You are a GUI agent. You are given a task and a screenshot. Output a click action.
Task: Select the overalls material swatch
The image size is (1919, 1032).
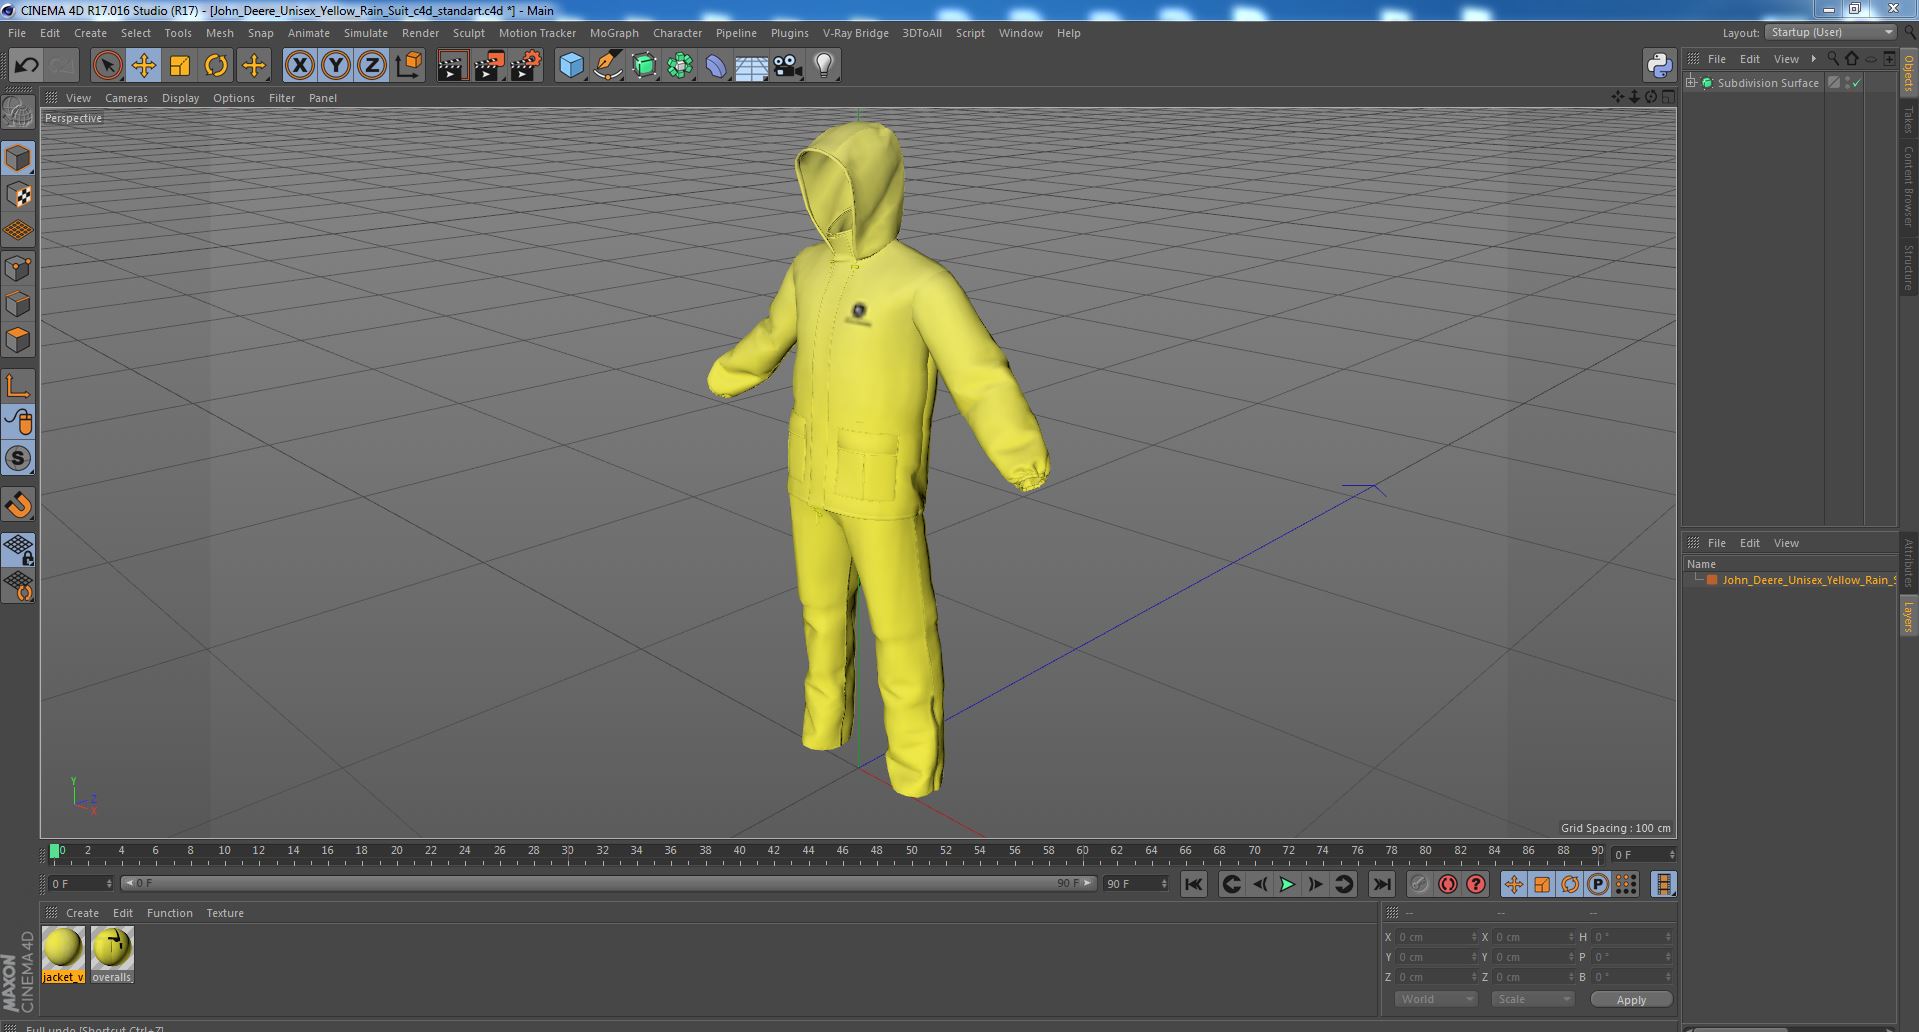[112, 954]
